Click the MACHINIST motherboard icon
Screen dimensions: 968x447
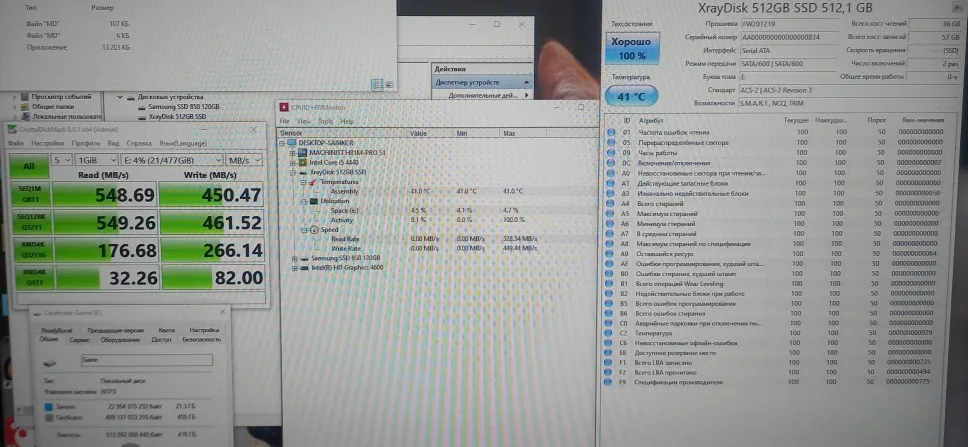tap(303, 152)
